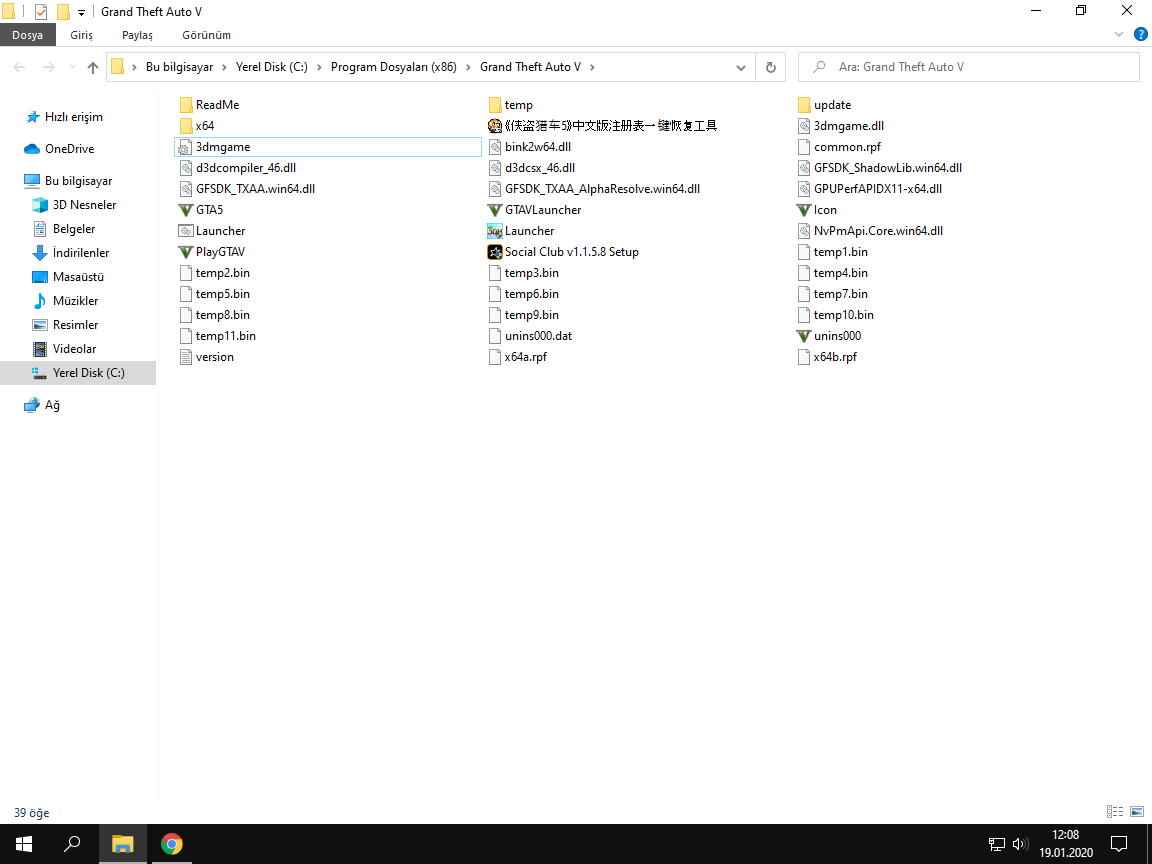Screen dimensions: 1152x864
Task: Navigate to Bu bilgisayar in address bar
Action: 179,67
